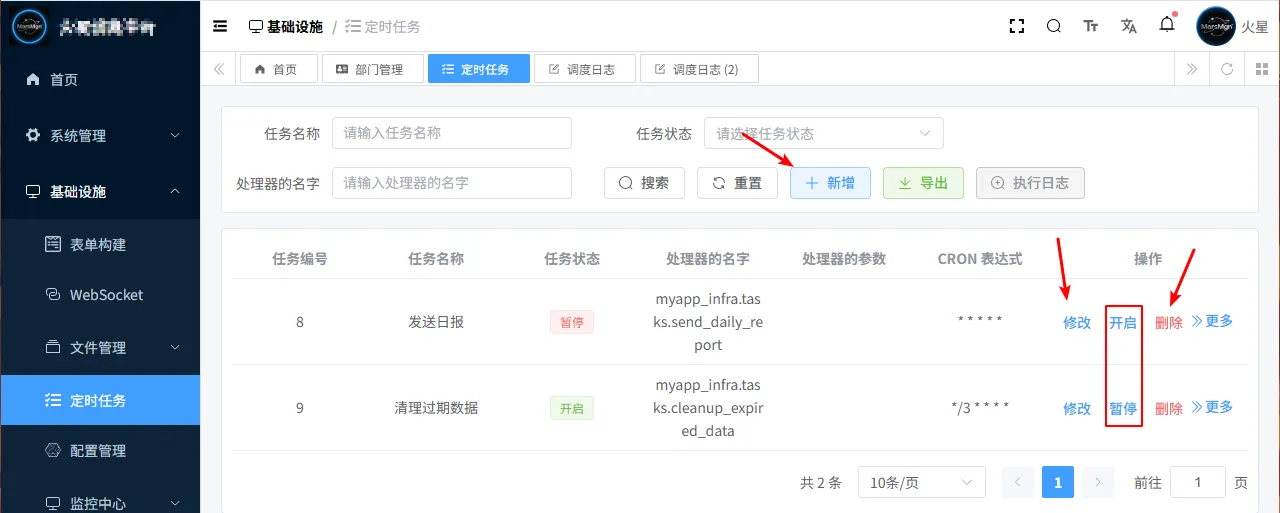The height and width of the screenshot is (513, 1280).
Task: Click 删除 for task 清理过期数据
Action: click(1169, 409)
